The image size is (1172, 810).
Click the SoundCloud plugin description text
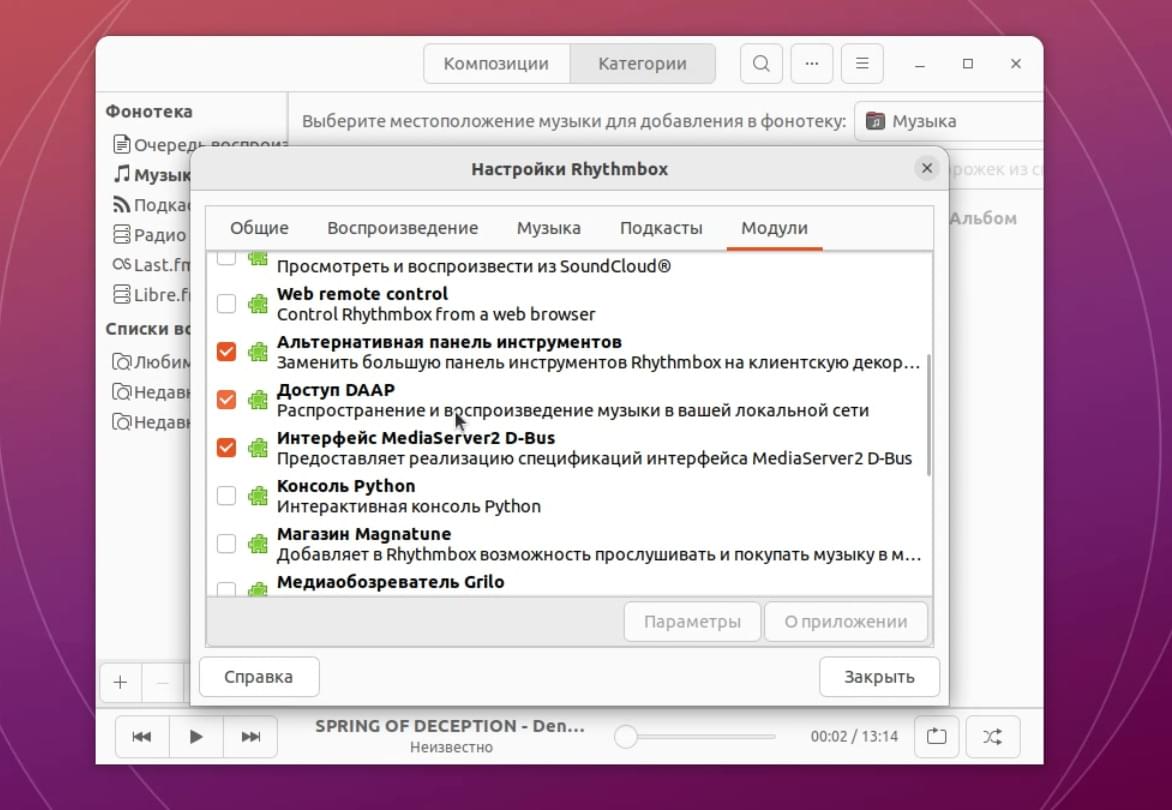pyautogui.click(x=474, y=266)
